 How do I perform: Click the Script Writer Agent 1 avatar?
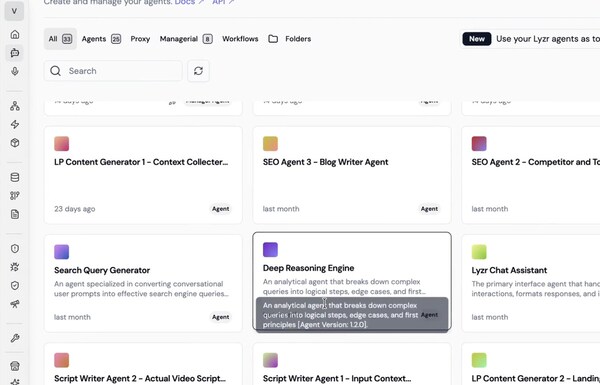click(270, 360)
